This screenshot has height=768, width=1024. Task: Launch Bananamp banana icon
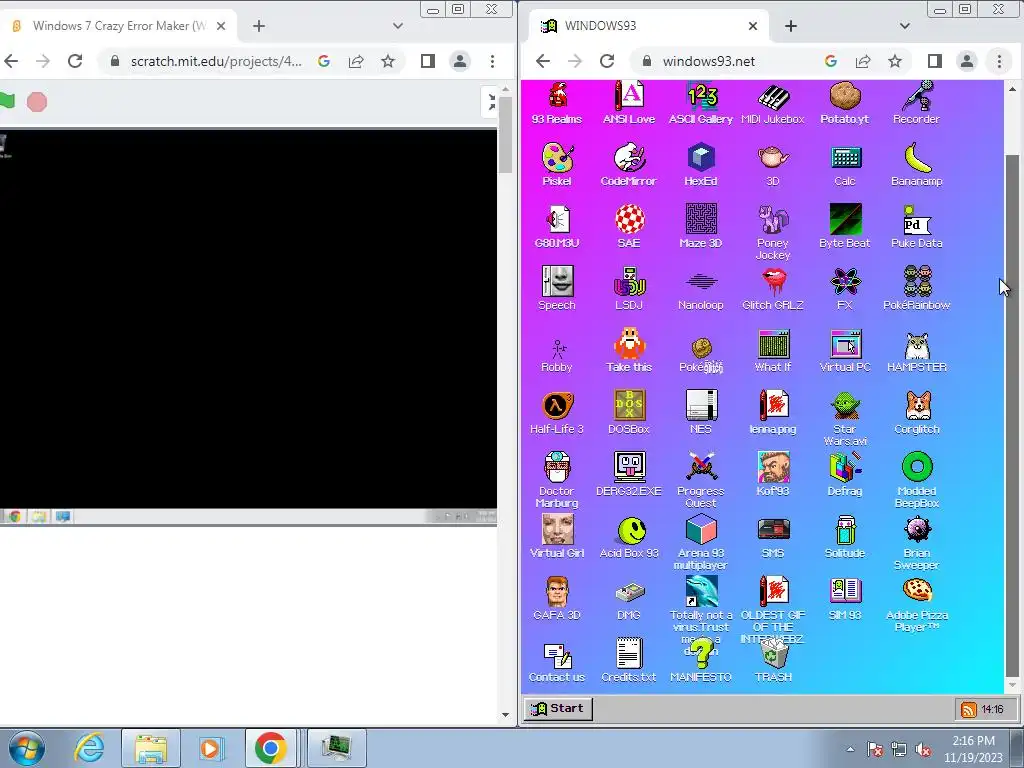click(x=916, y=165)
